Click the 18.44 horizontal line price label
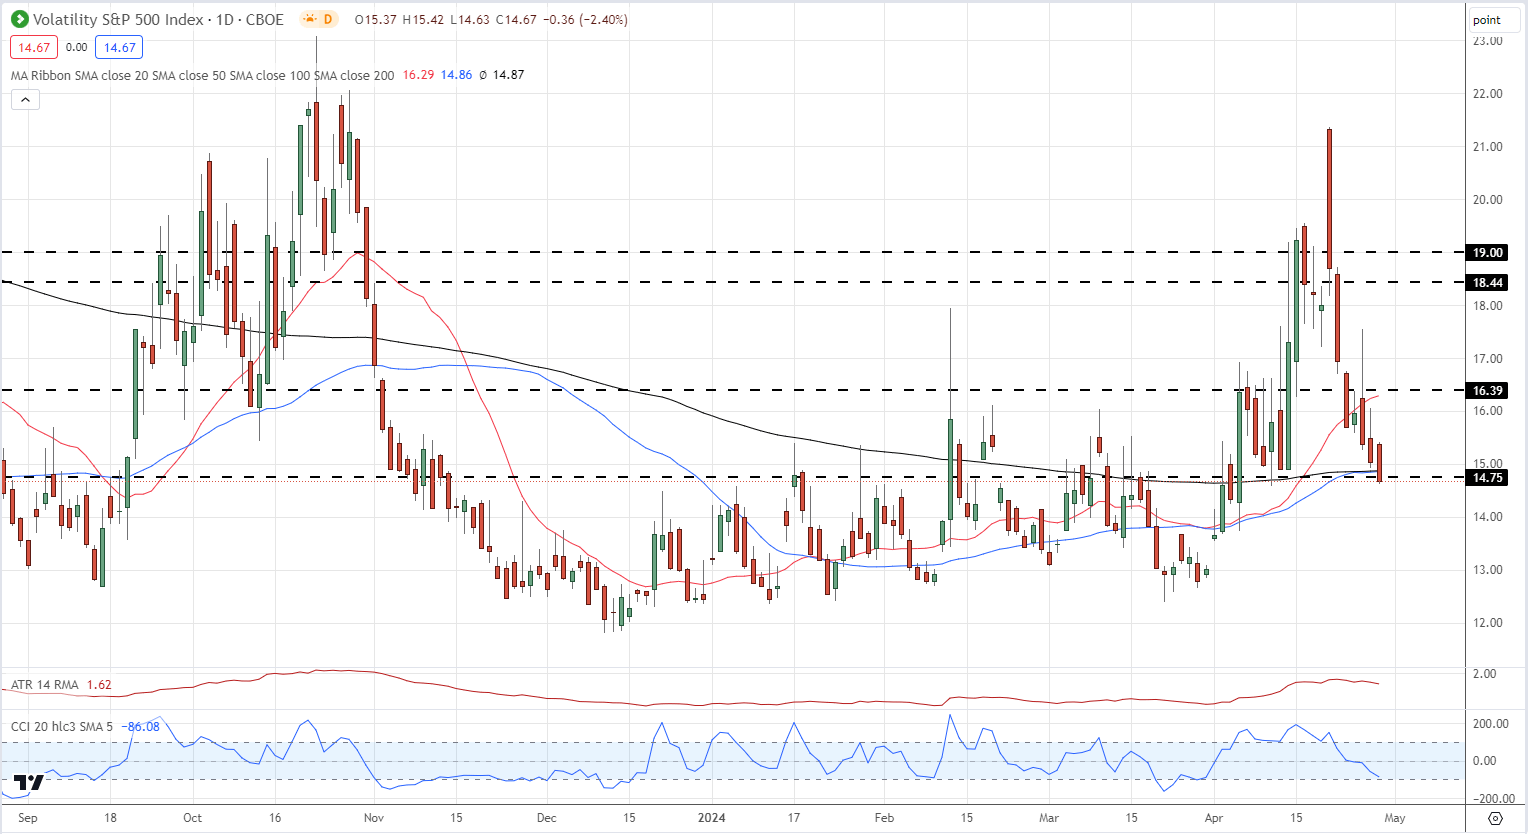This screenshot has height=834, width=1528. tap(1487, 283)
